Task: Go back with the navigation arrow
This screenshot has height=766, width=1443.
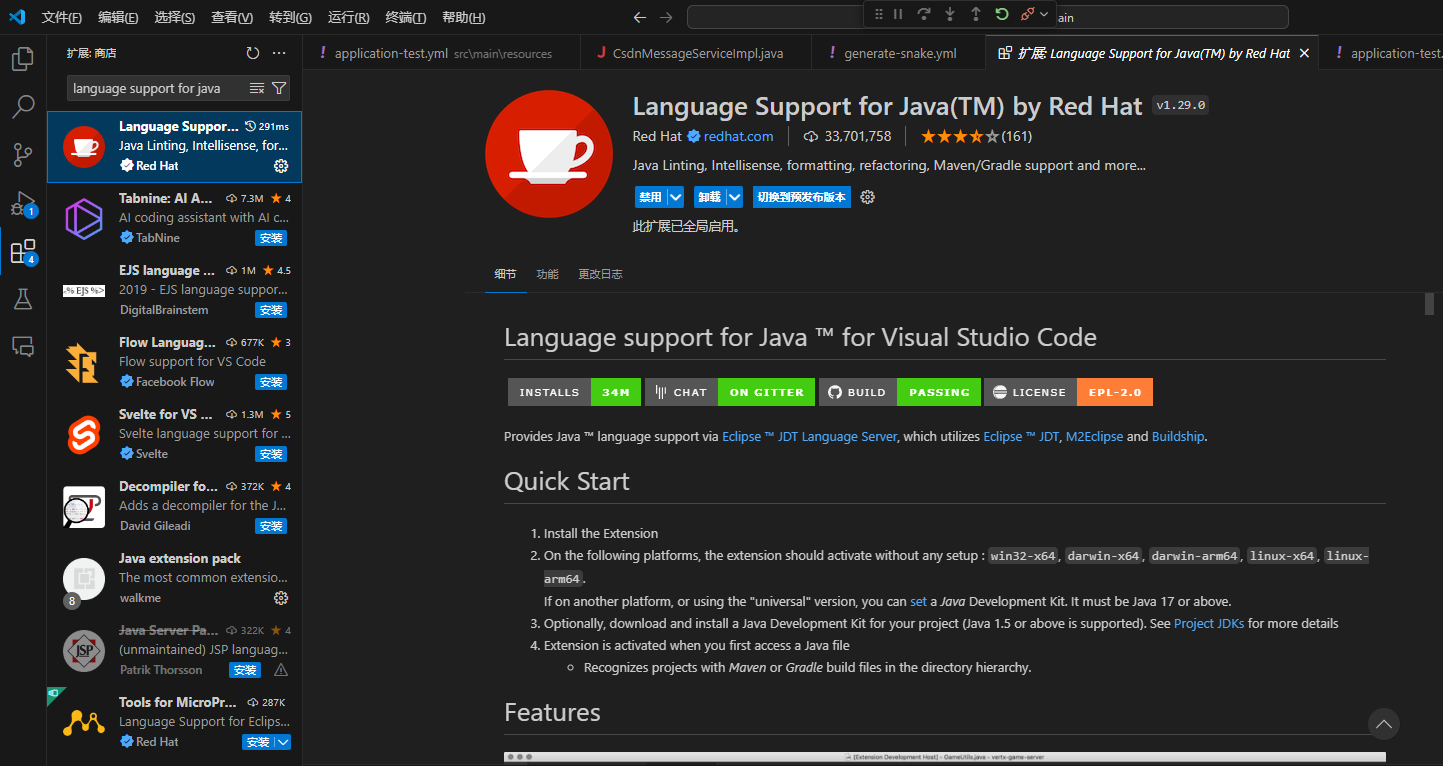Action: click(x=641, y=17)
